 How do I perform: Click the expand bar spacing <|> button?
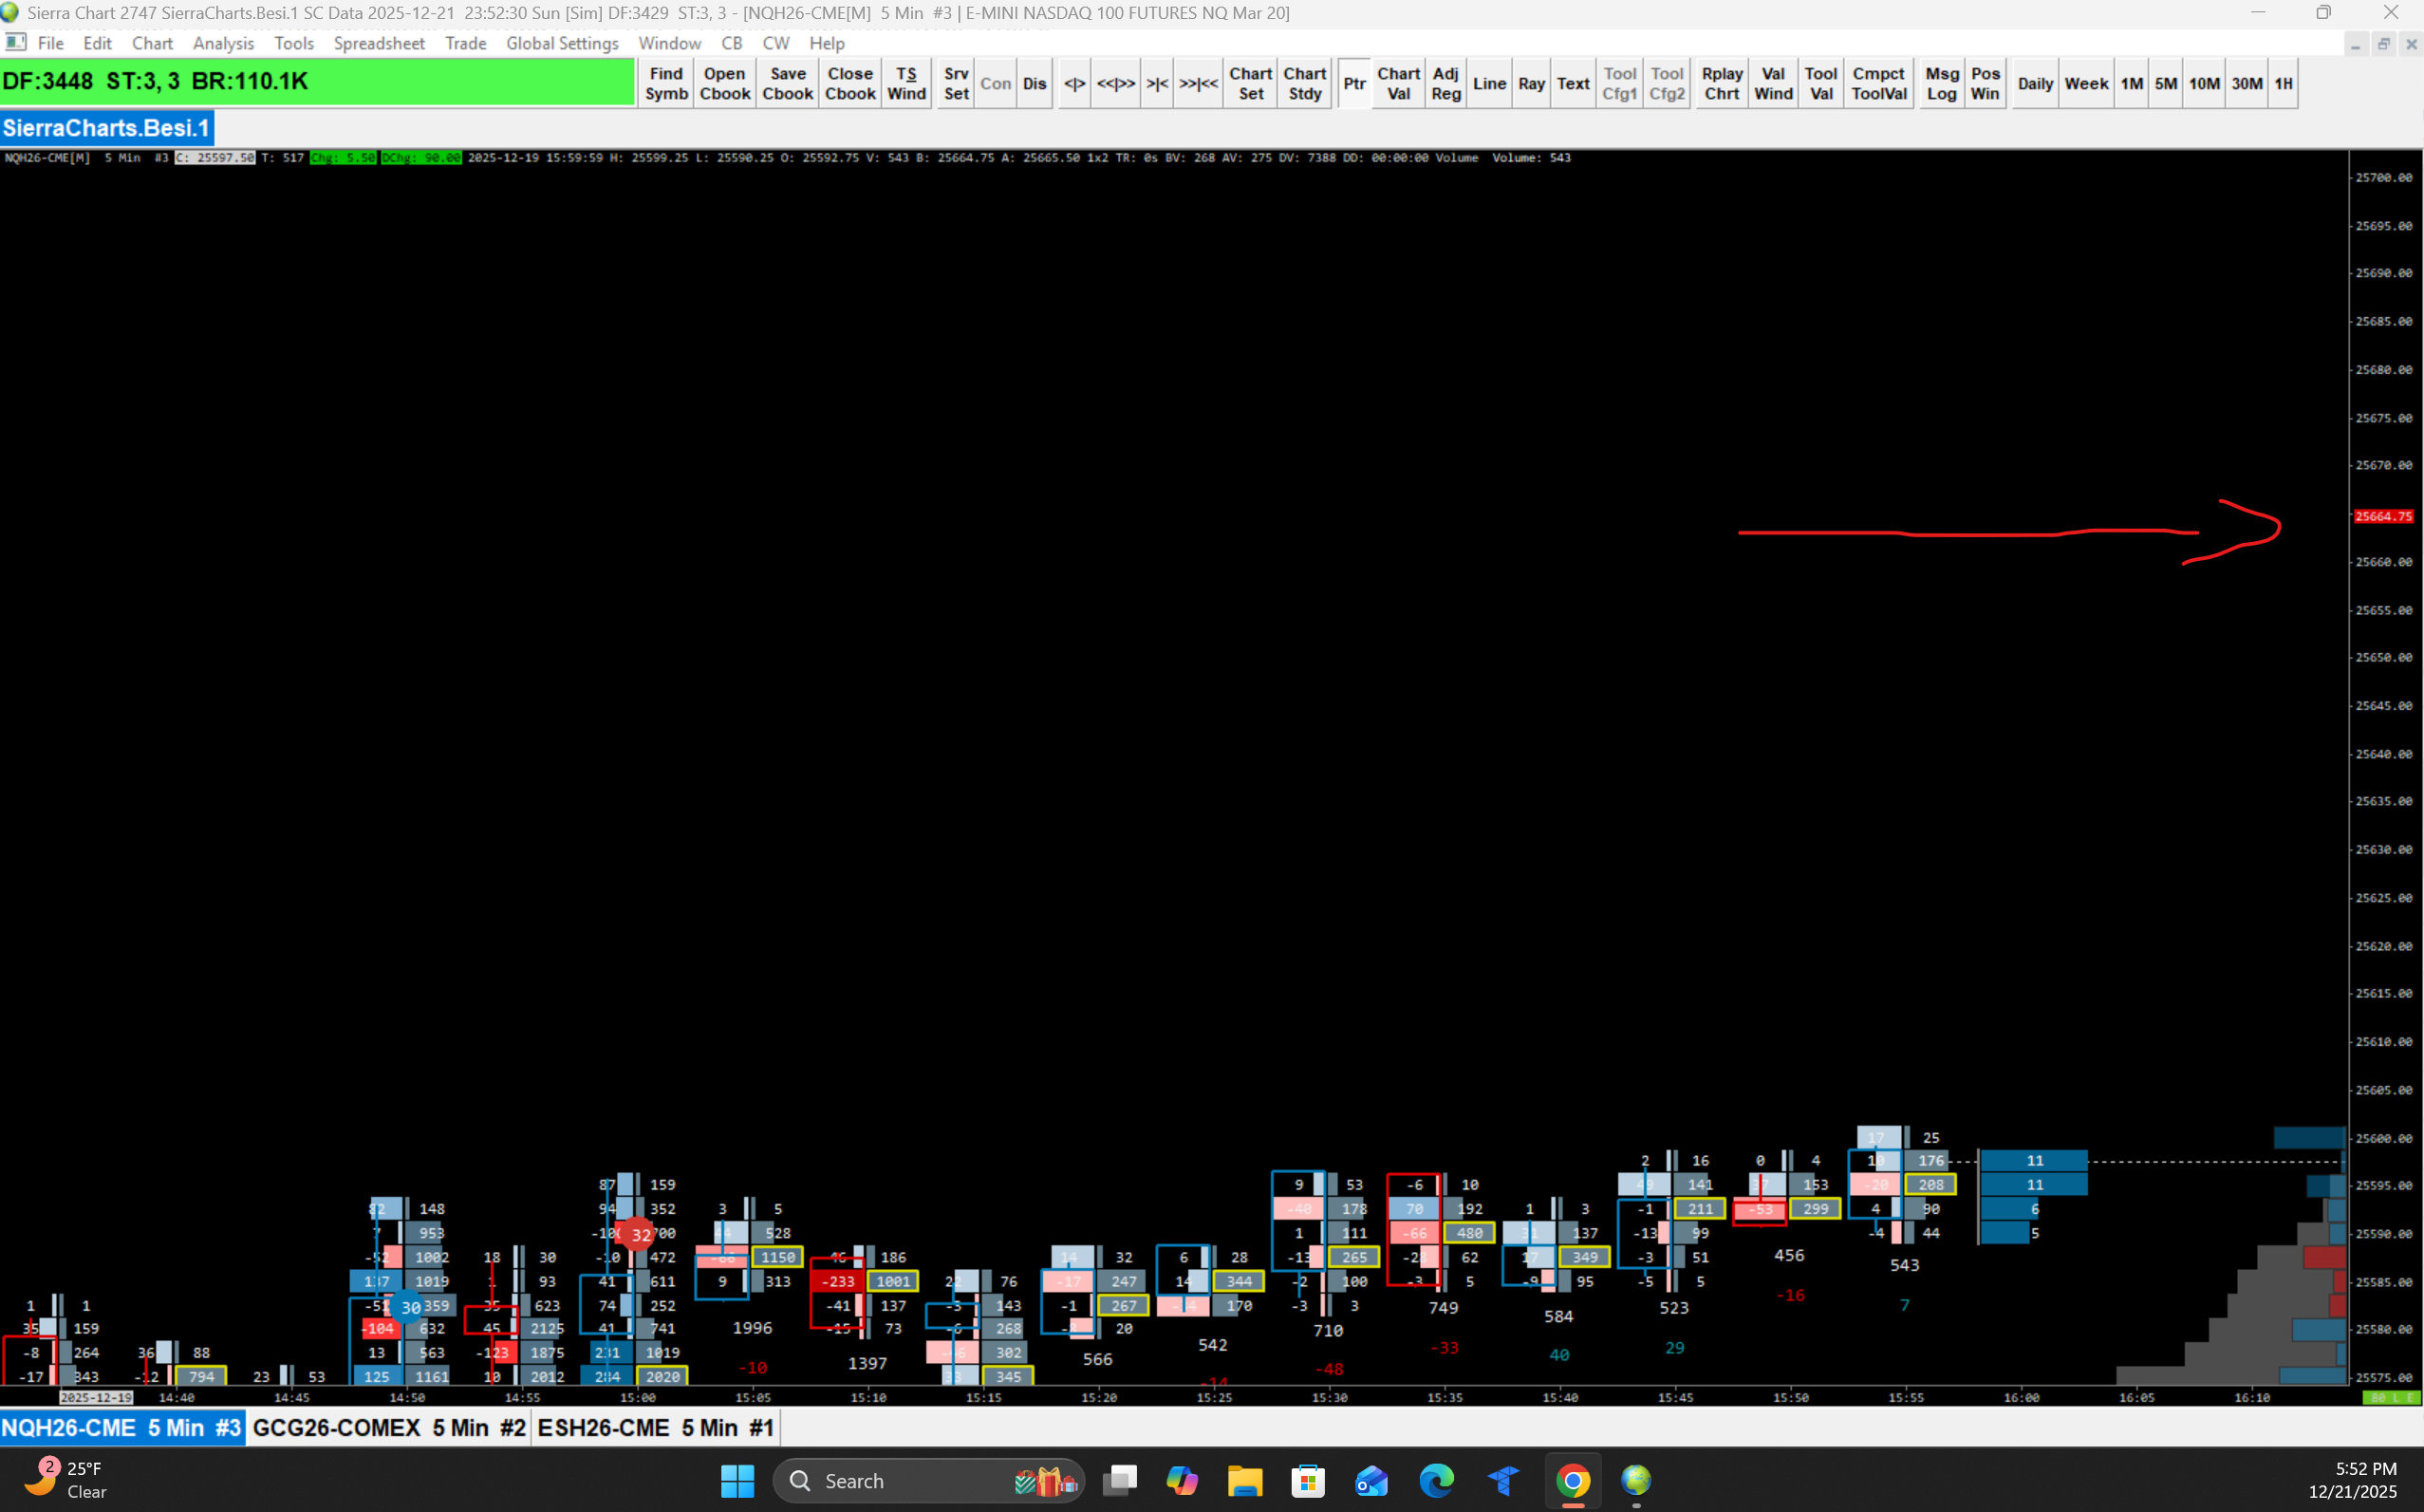(1074, 84)
